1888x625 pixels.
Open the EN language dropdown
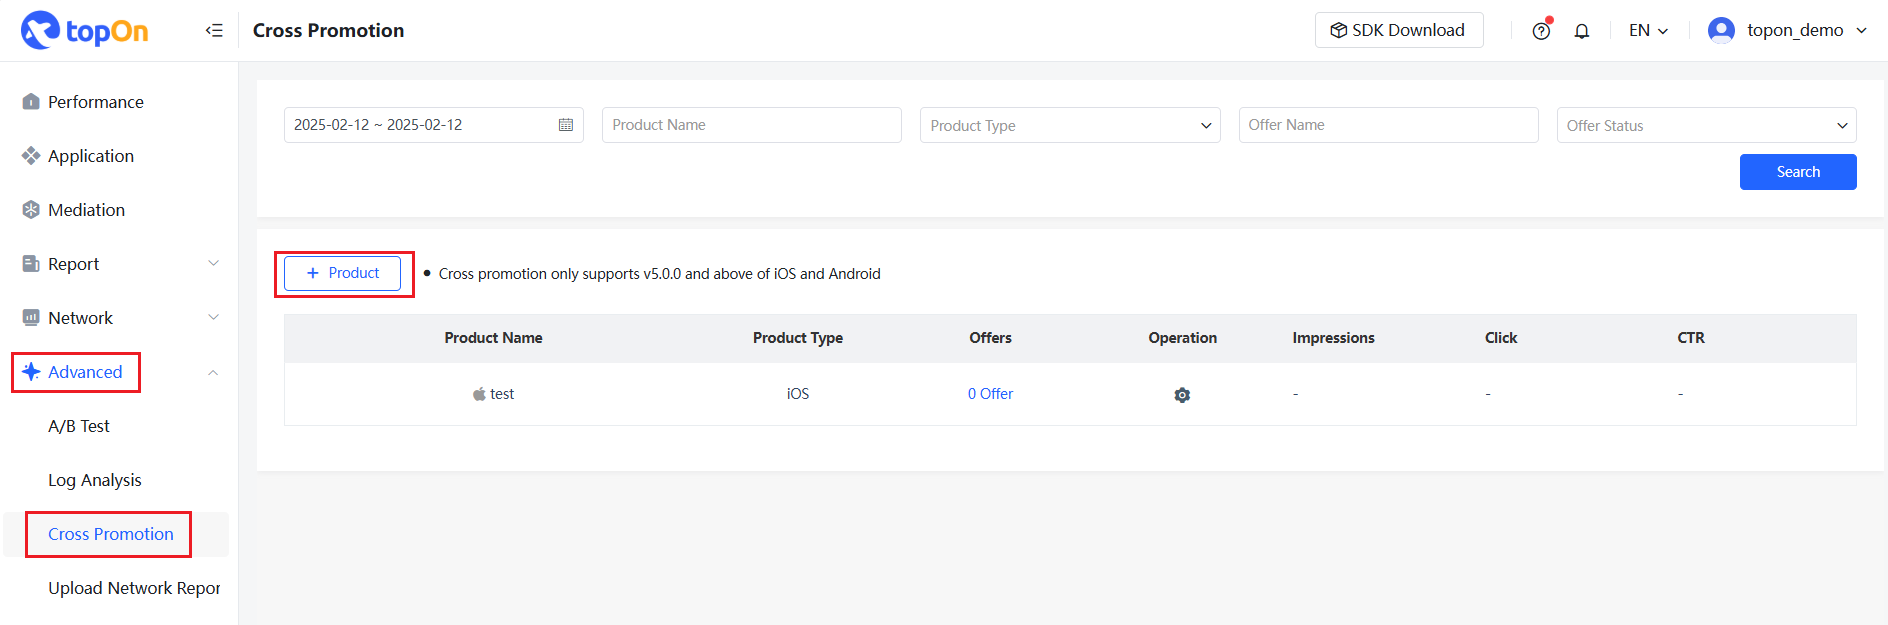[x=1648, y=30]
